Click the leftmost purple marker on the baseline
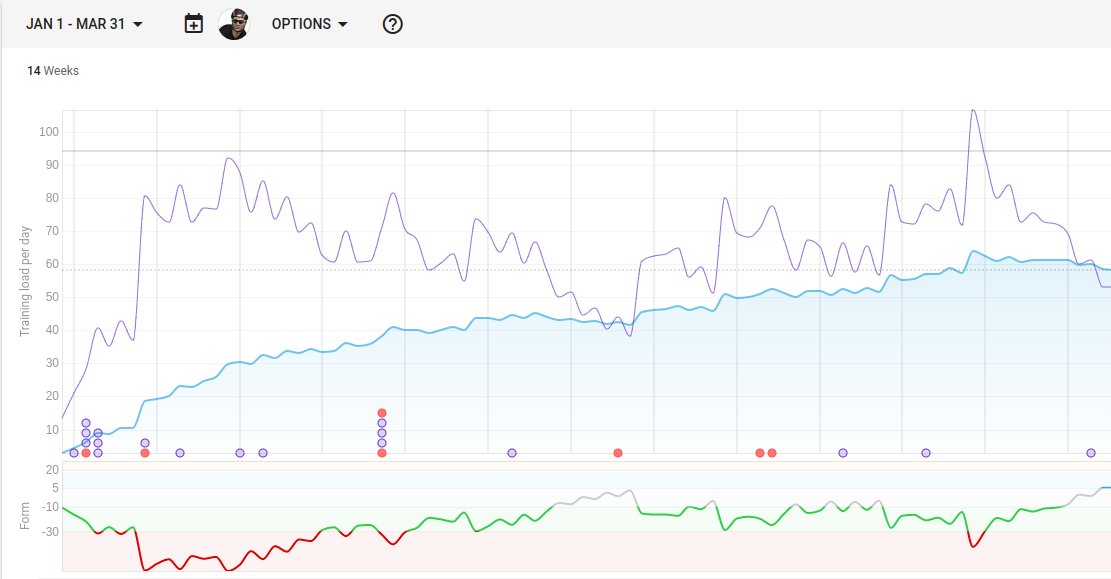The image size is (1111, 579). [74, 453]
